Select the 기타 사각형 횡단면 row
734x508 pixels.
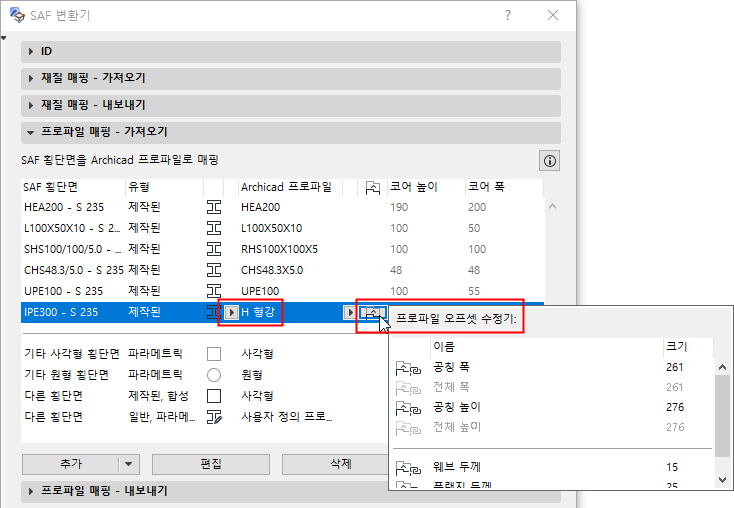(x=205, y=354)
